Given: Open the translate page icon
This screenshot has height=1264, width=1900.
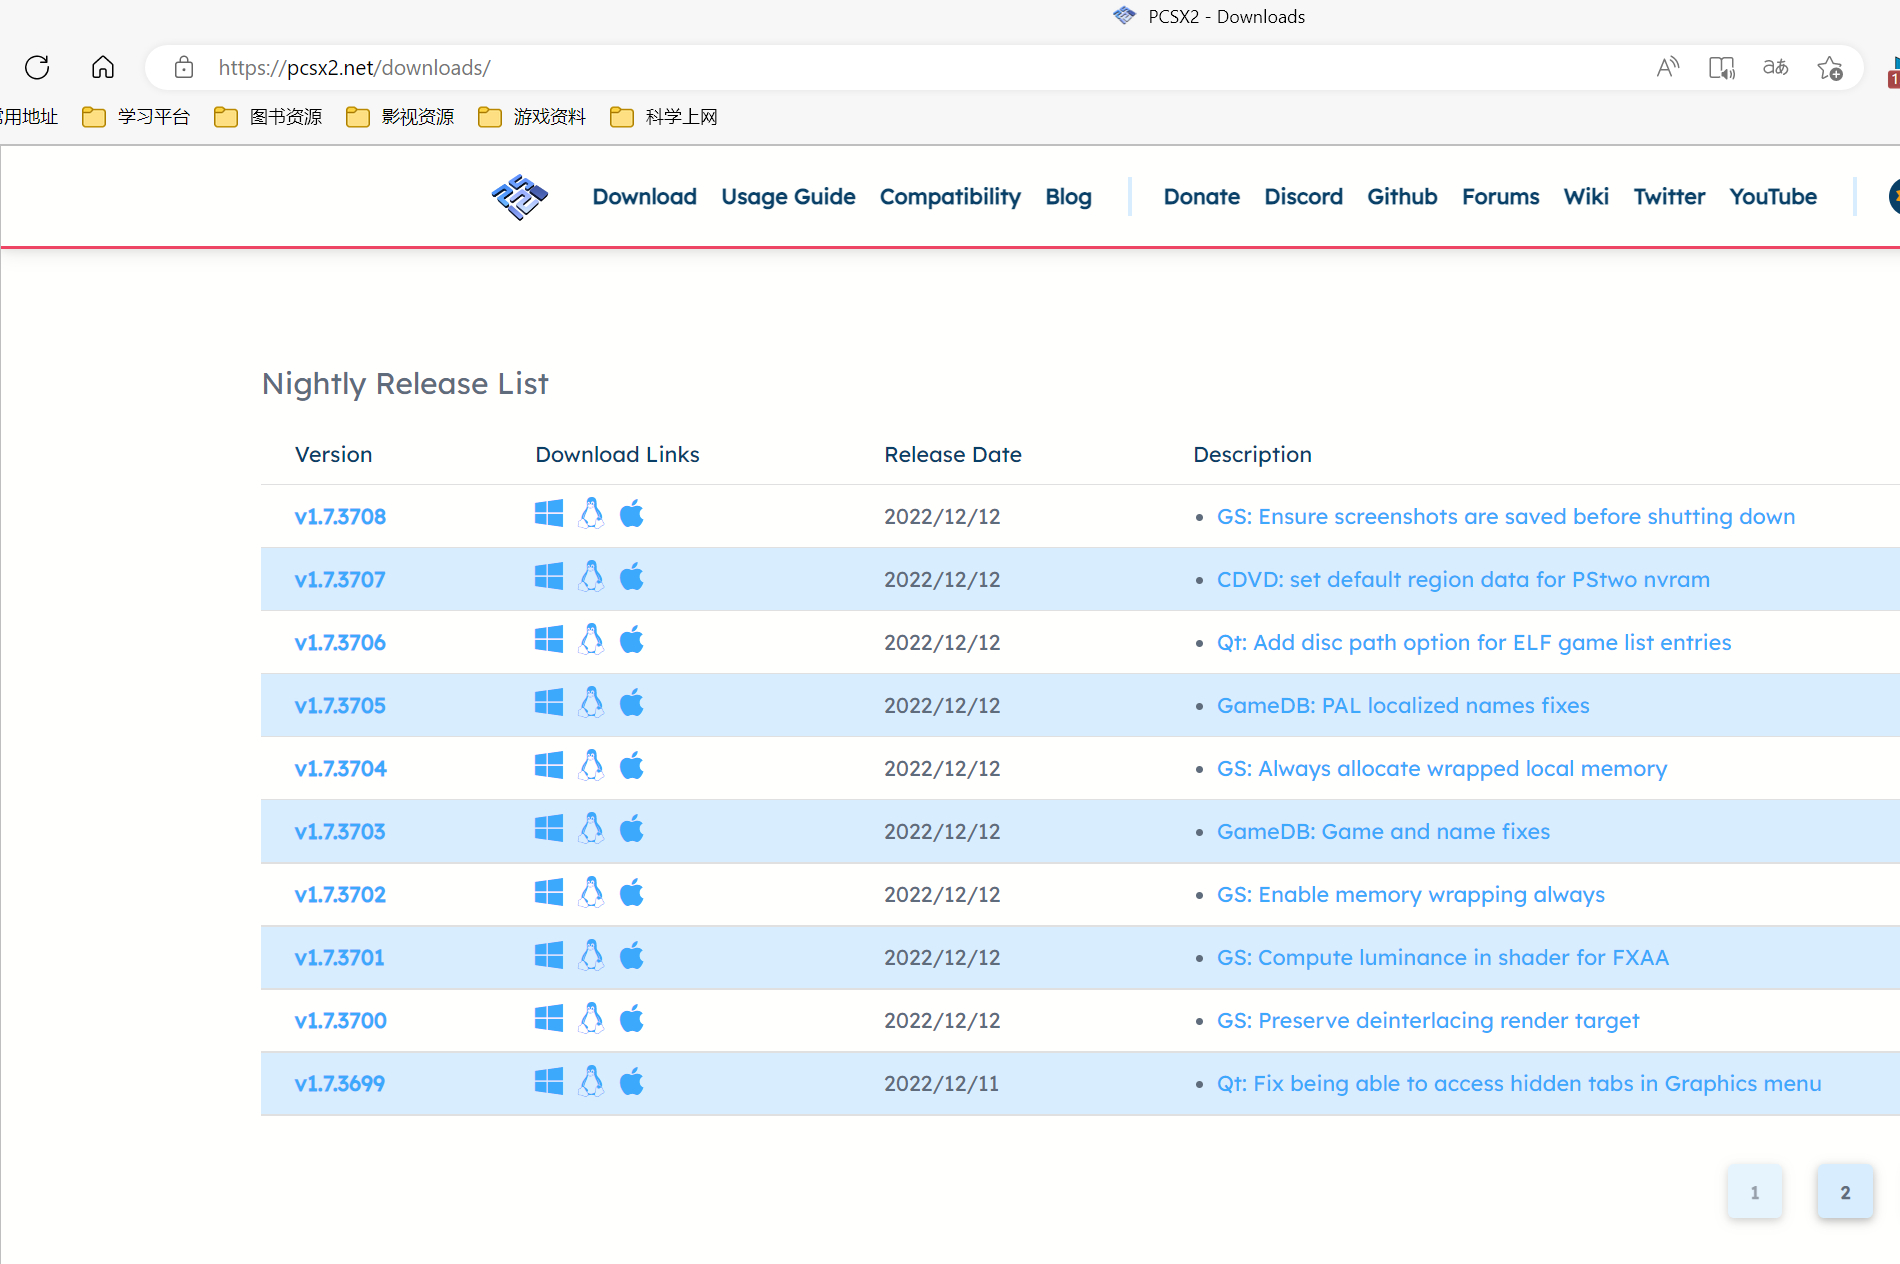Looking at the screenshot, I should click(1775, 67).
